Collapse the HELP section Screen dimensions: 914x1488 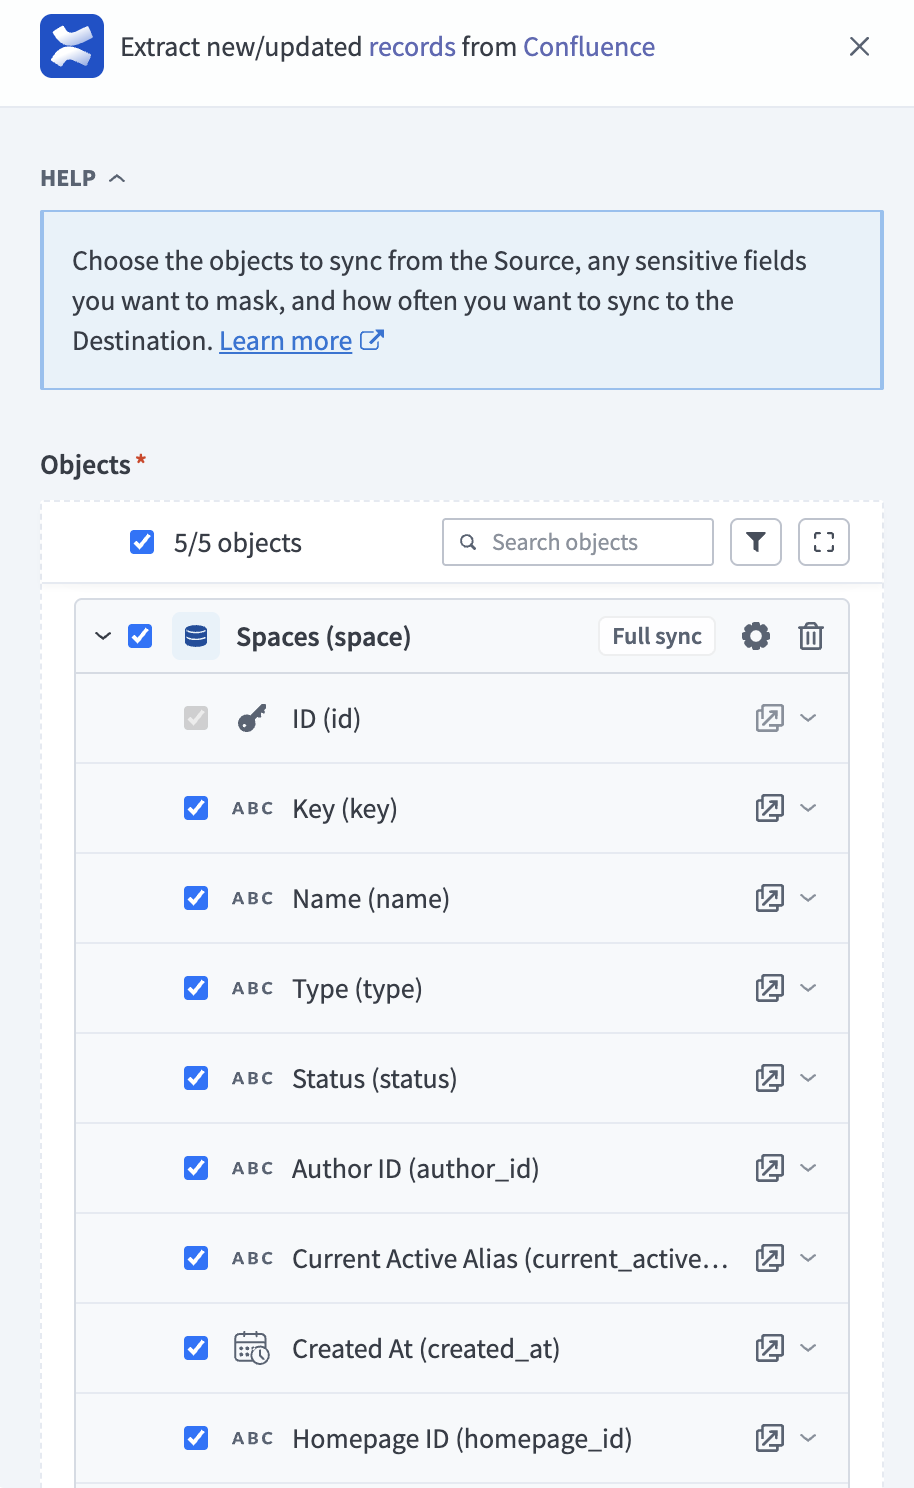click(83, 178)
